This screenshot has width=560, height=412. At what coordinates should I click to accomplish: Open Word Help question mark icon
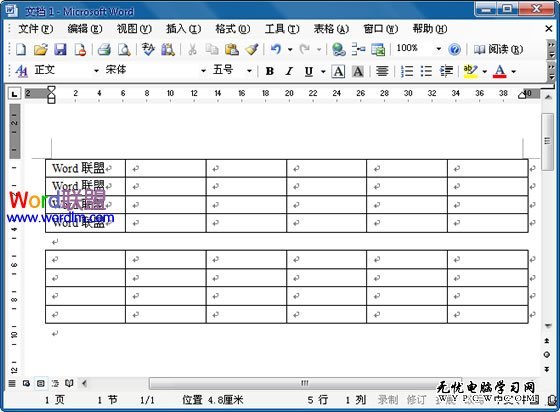454,49
